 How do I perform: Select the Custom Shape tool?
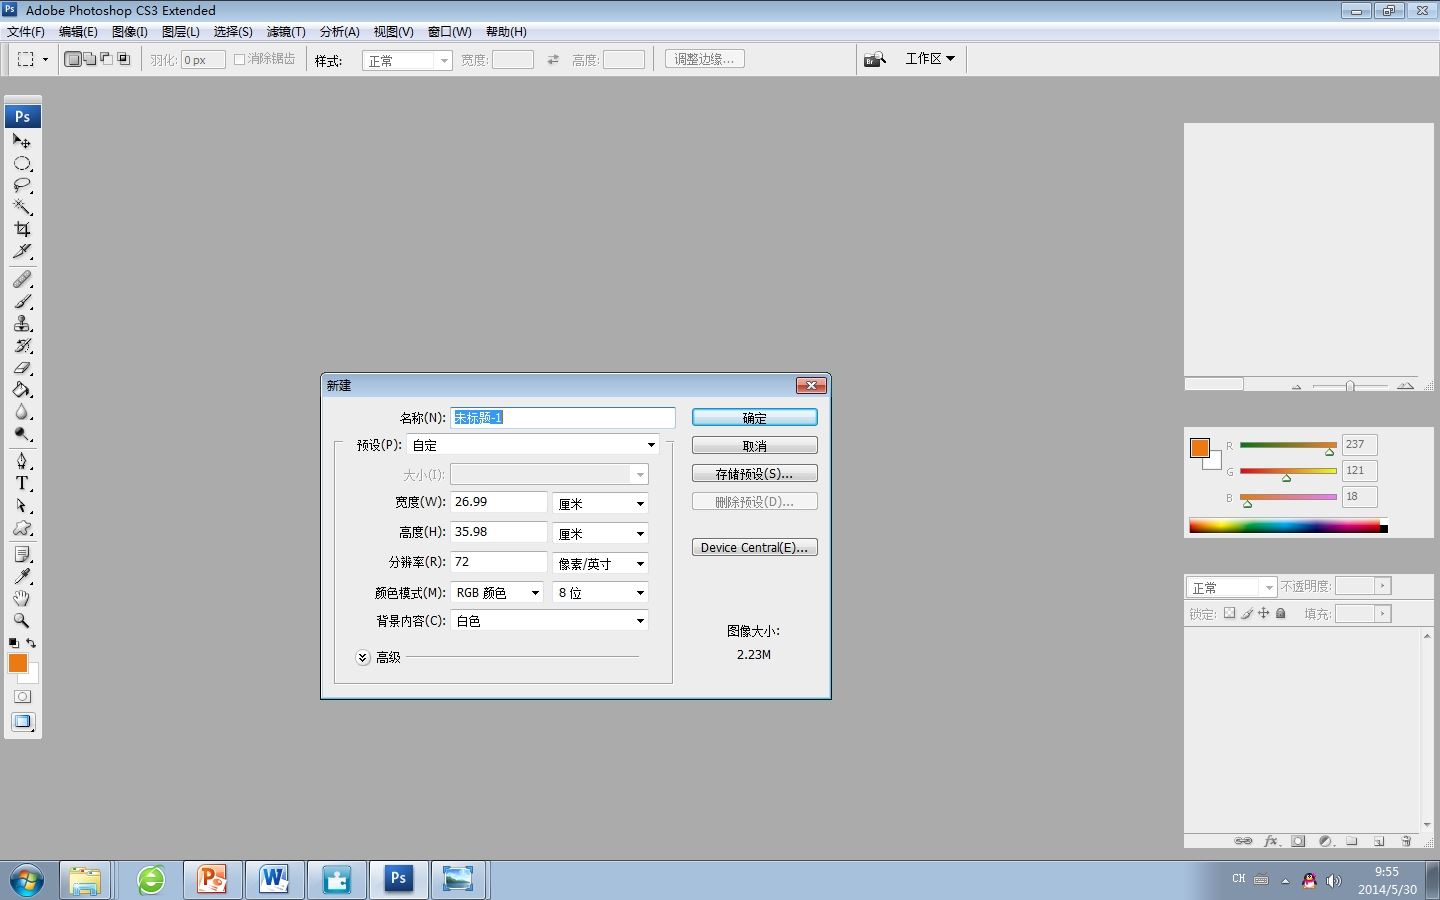tap(22, 528)
